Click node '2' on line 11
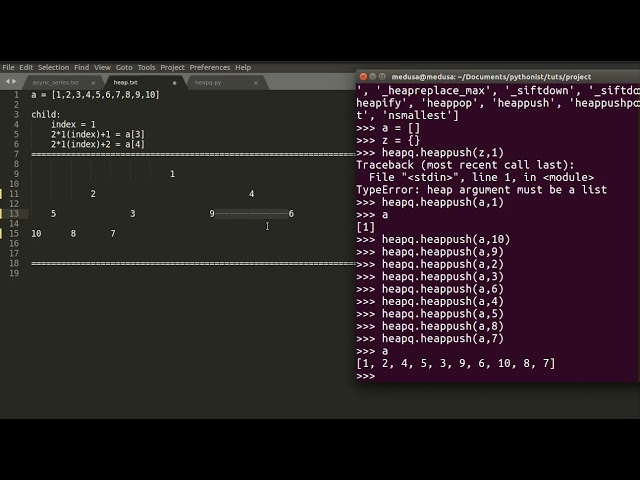The height and width of the screenshot is (480, 640). point(93,194)
